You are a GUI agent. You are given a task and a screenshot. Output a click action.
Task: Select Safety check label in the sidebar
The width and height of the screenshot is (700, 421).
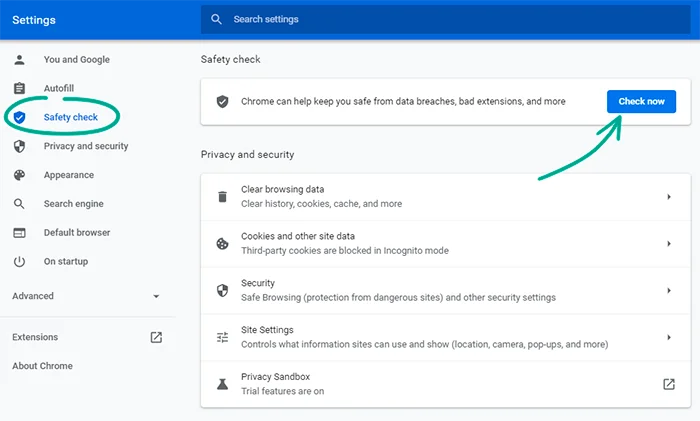[x=71, y=117]
